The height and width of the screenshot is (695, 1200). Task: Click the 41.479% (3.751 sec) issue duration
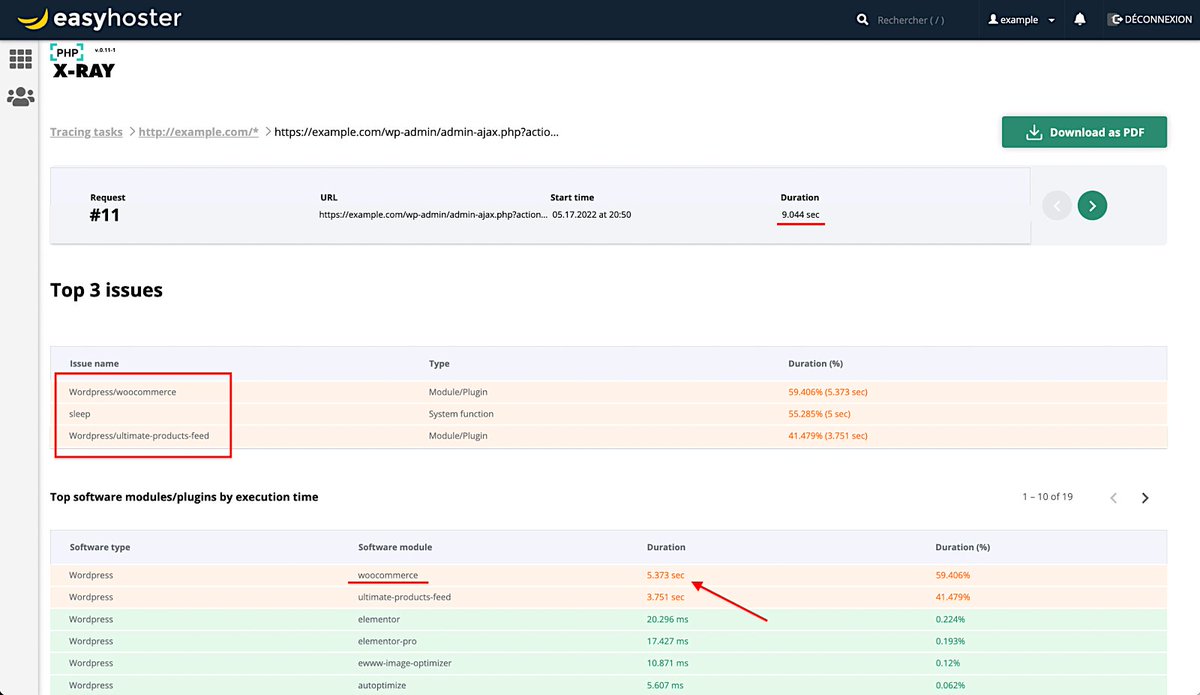tap(828, 436)
